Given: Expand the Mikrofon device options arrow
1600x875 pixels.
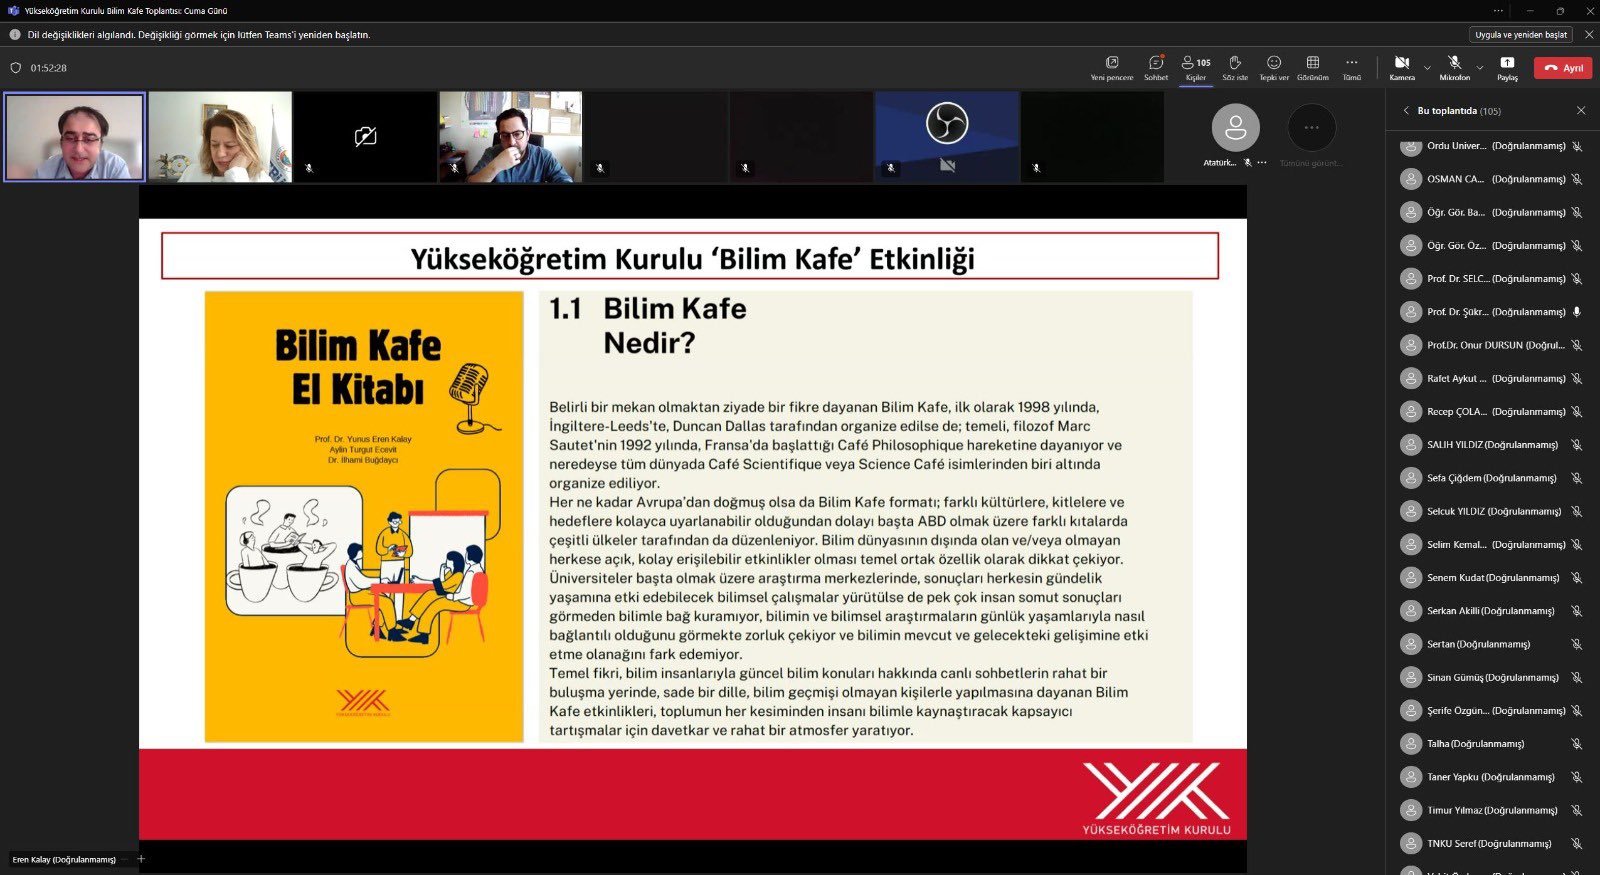Looking at the screenshot, I should pos(1480,68).
